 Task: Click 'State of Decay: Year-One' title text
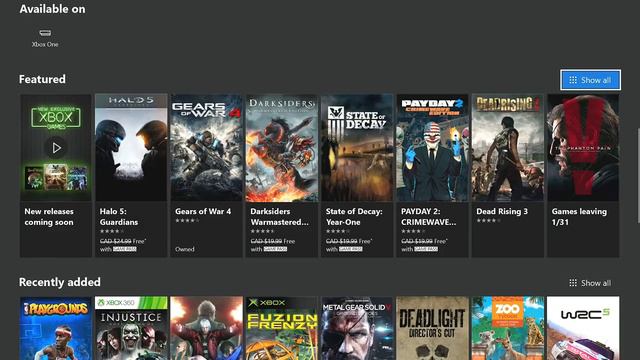tap(354, 217)
